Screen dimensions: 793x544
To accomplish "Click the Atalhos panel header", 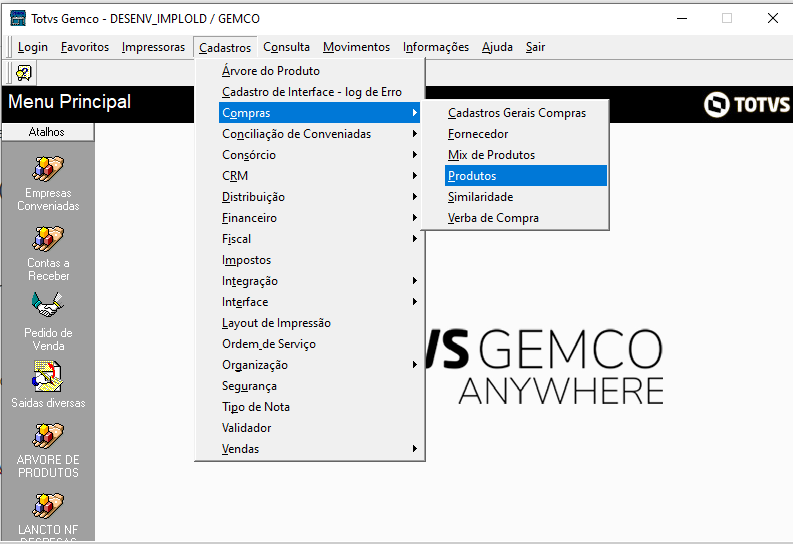I will tap(48, 132).
